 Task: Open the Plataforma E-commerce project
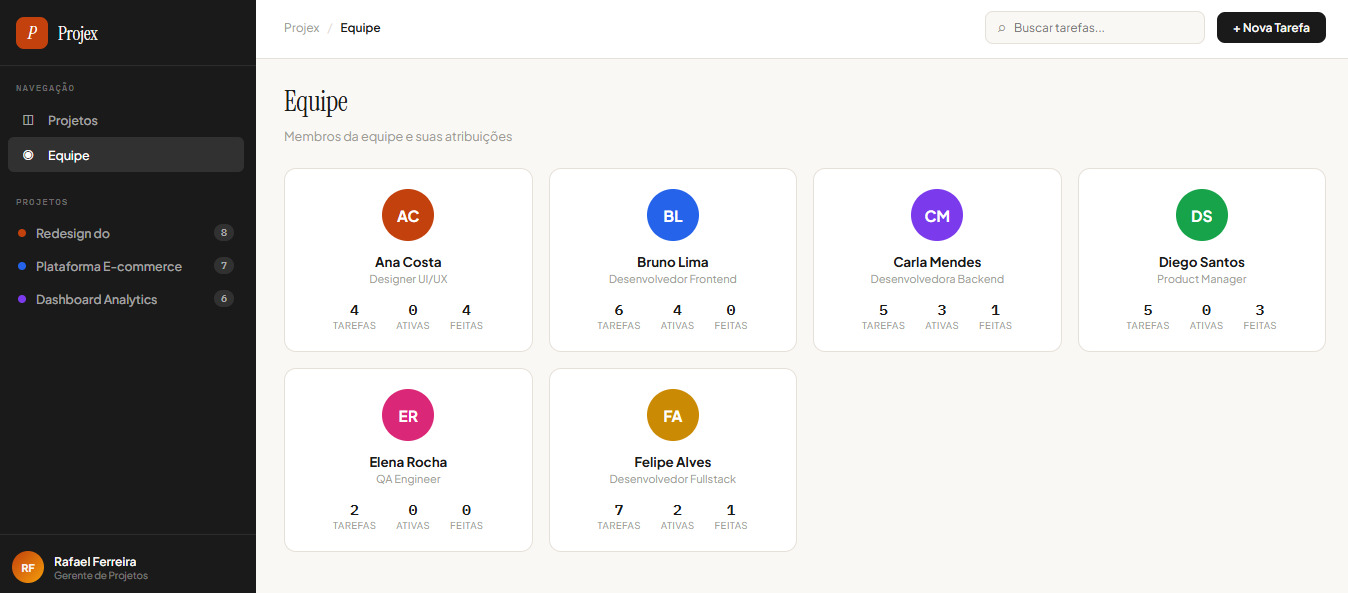click(126, 266)
